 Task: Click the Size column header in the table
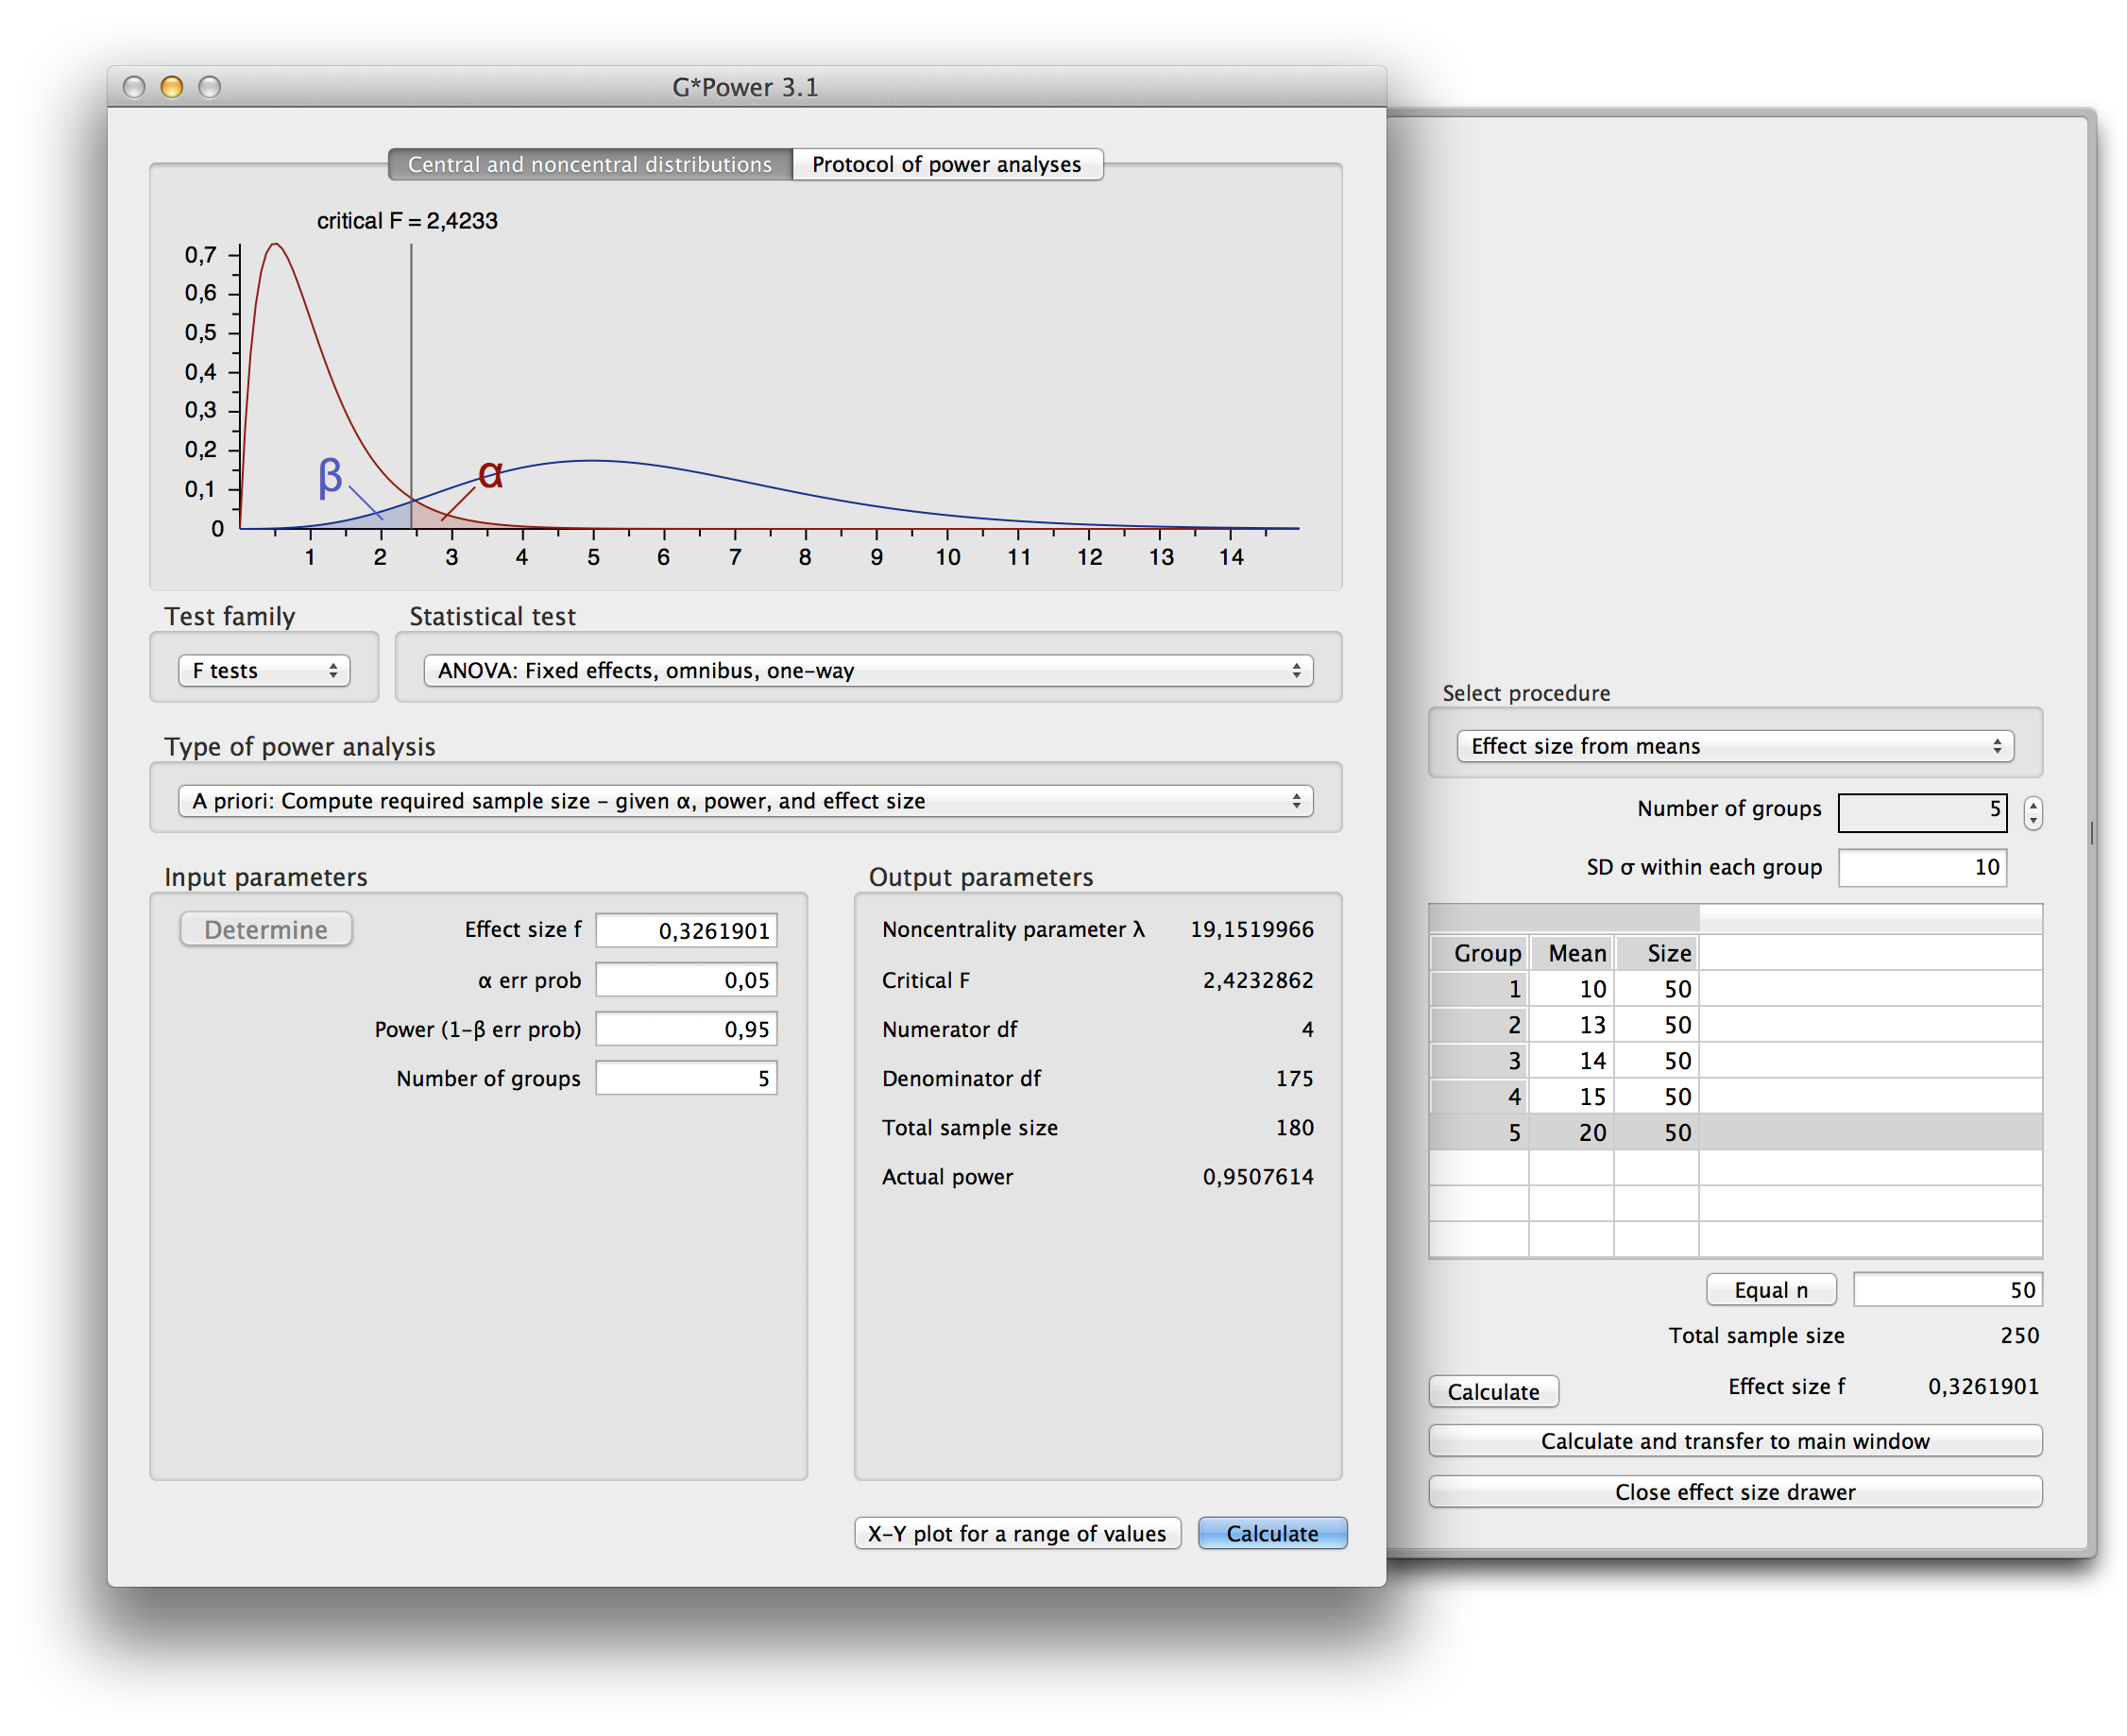(1656, 953)
